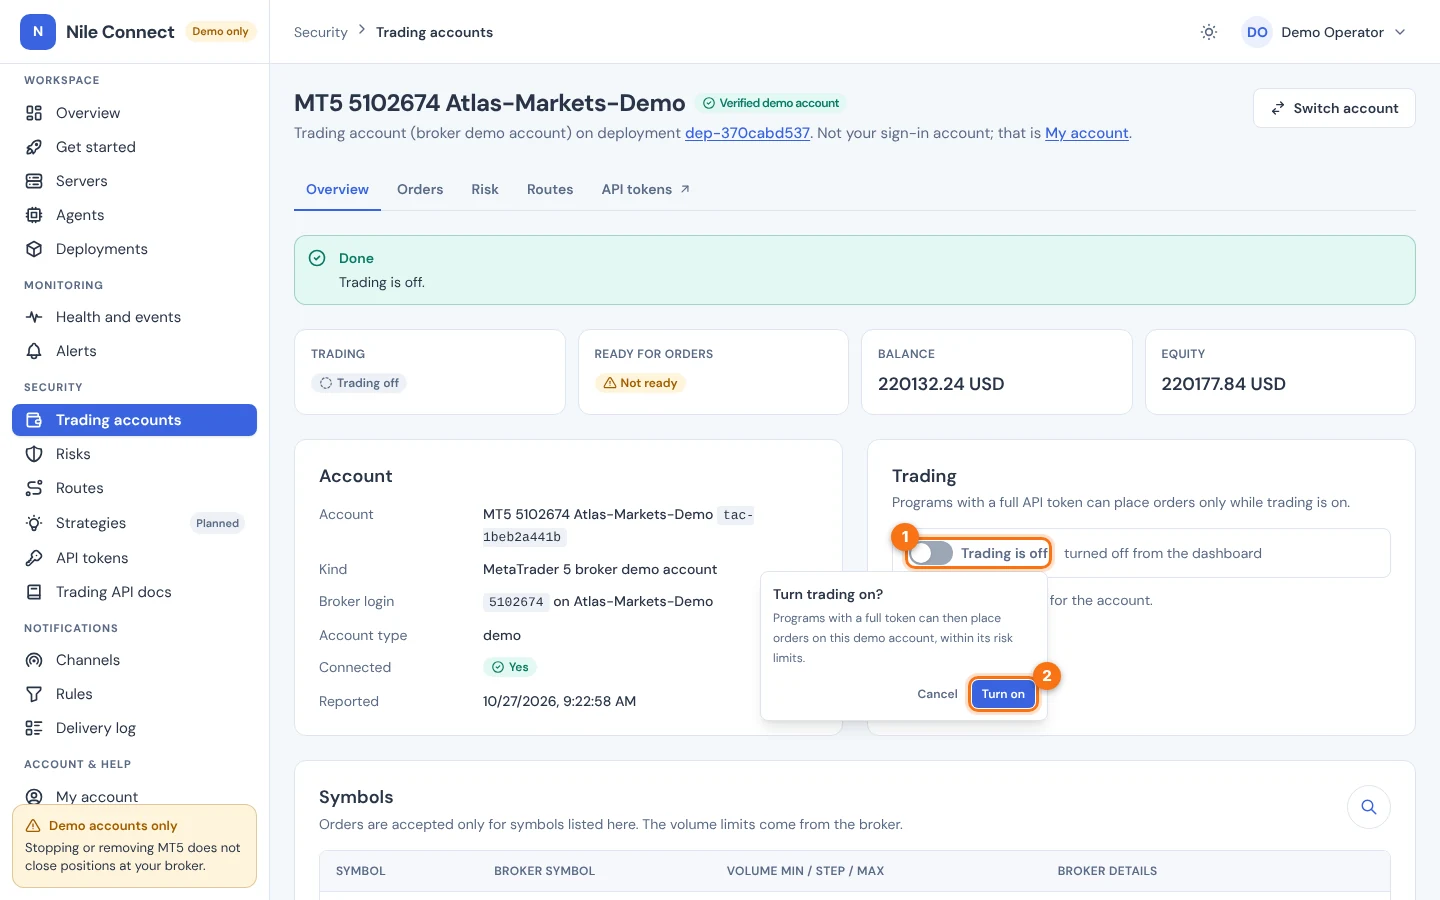Viewport: 1440px width, 900px height.
Task: Open the Routes sidebar item
Action: coord(134,488)
